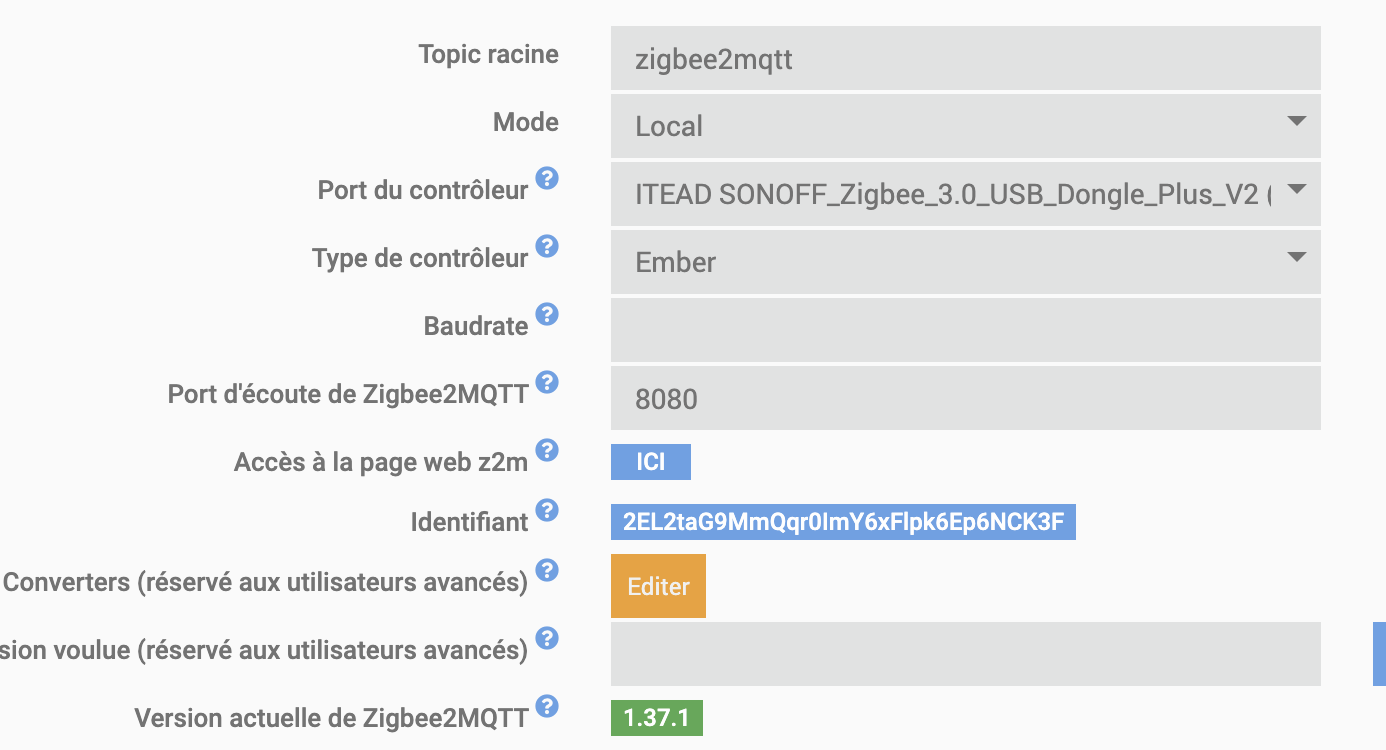Click the green 1.37.1 version badge

coord(657,718)
